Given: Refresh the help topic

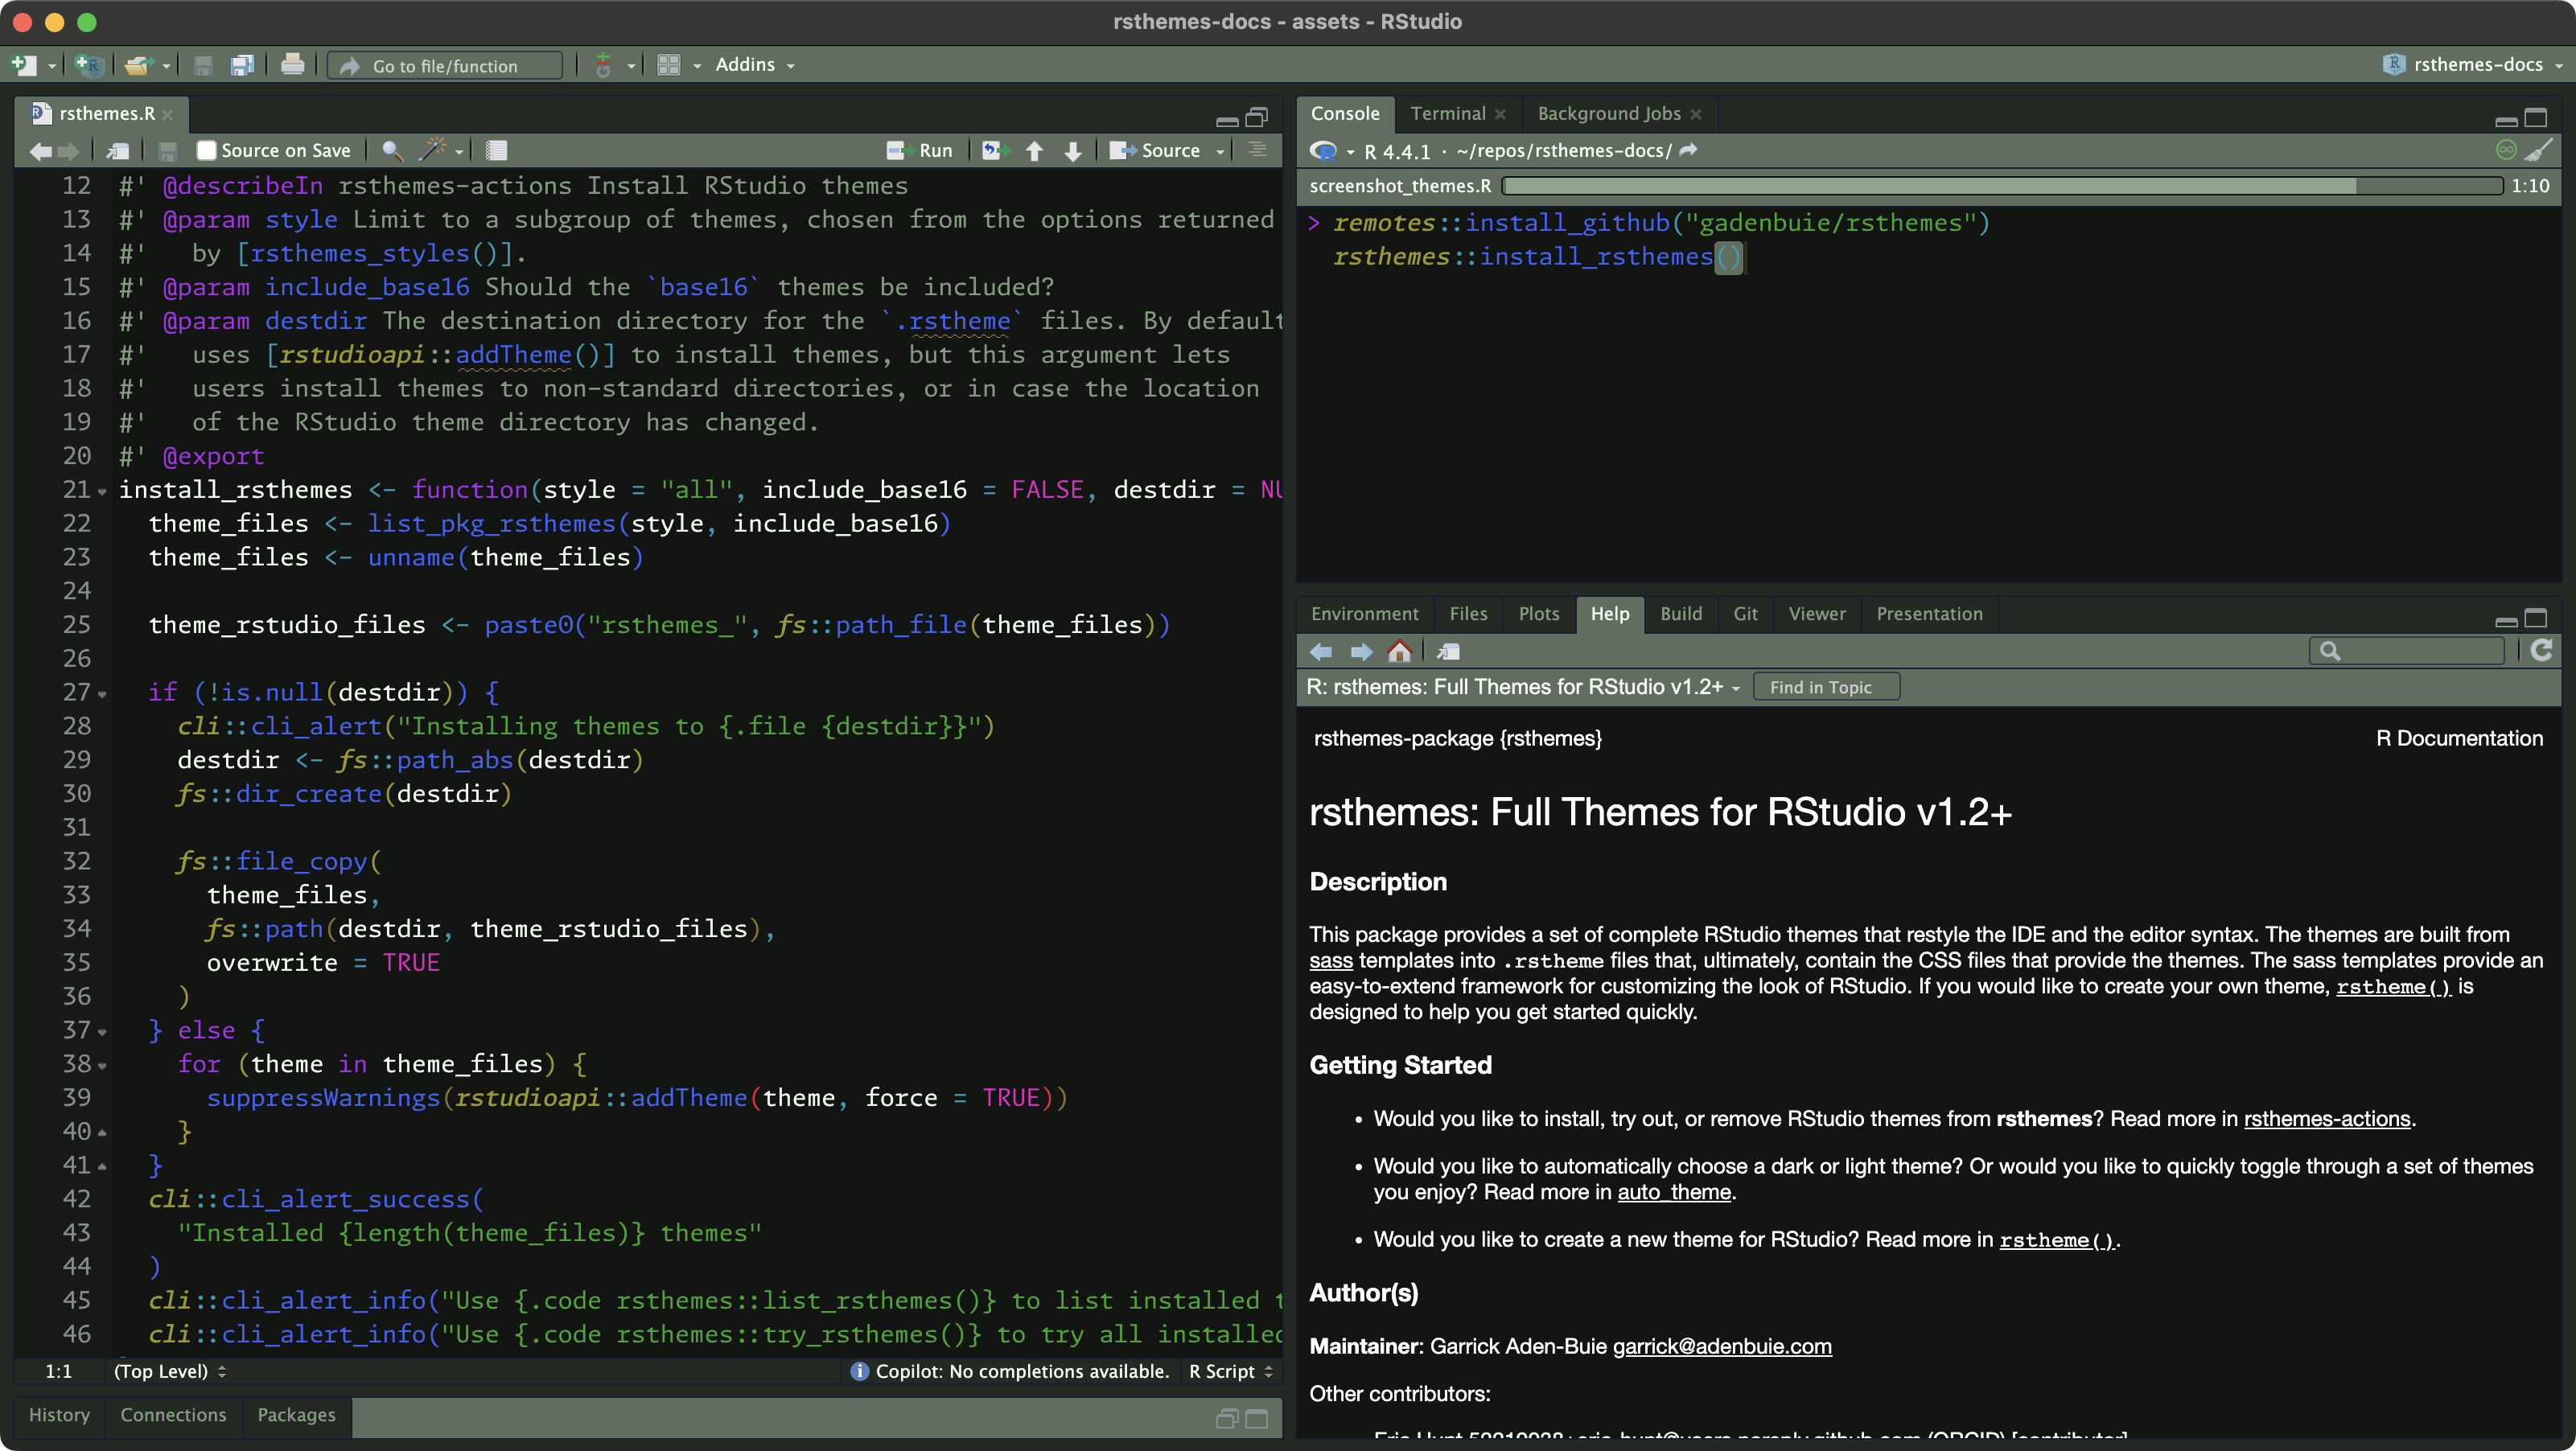Looking at the screenshot, I should (2541, 651).
